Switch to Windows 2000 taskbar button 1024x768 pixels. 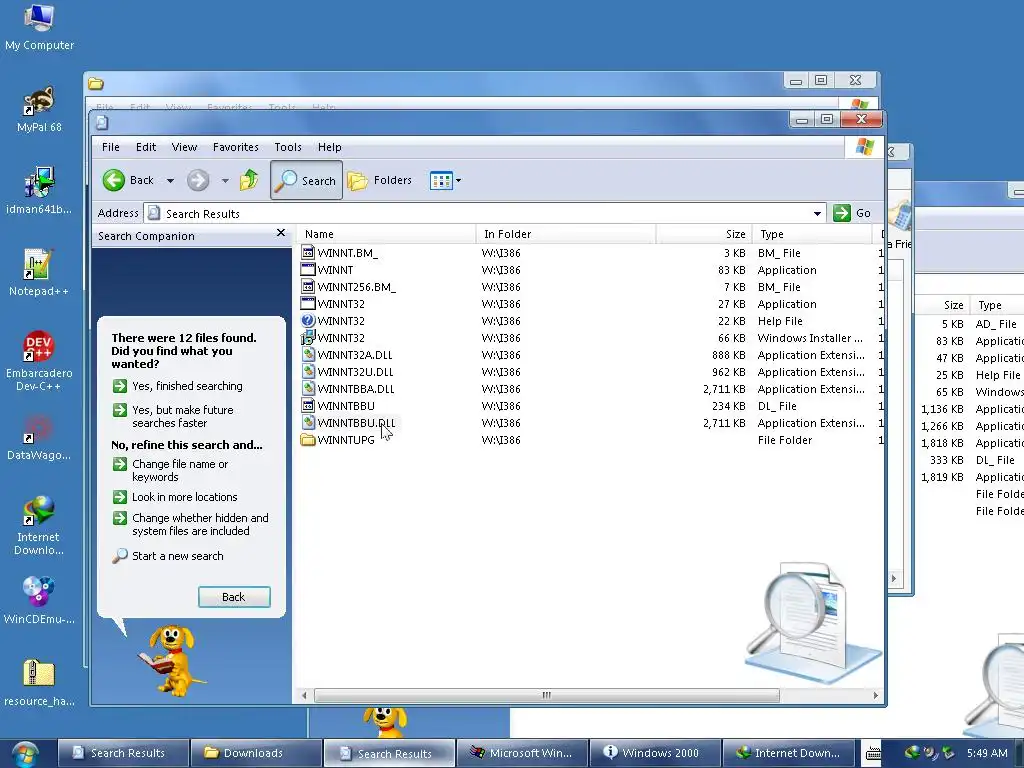pyautogui.click(x=655, y=753)
